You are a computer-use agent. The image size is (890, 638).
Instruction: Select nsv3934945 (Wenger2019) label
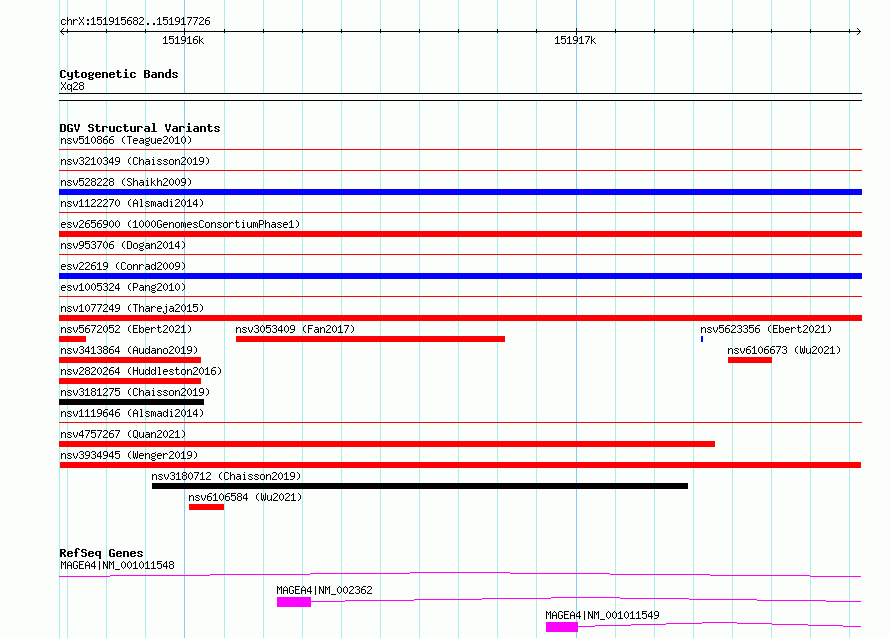tap(129, 455)
